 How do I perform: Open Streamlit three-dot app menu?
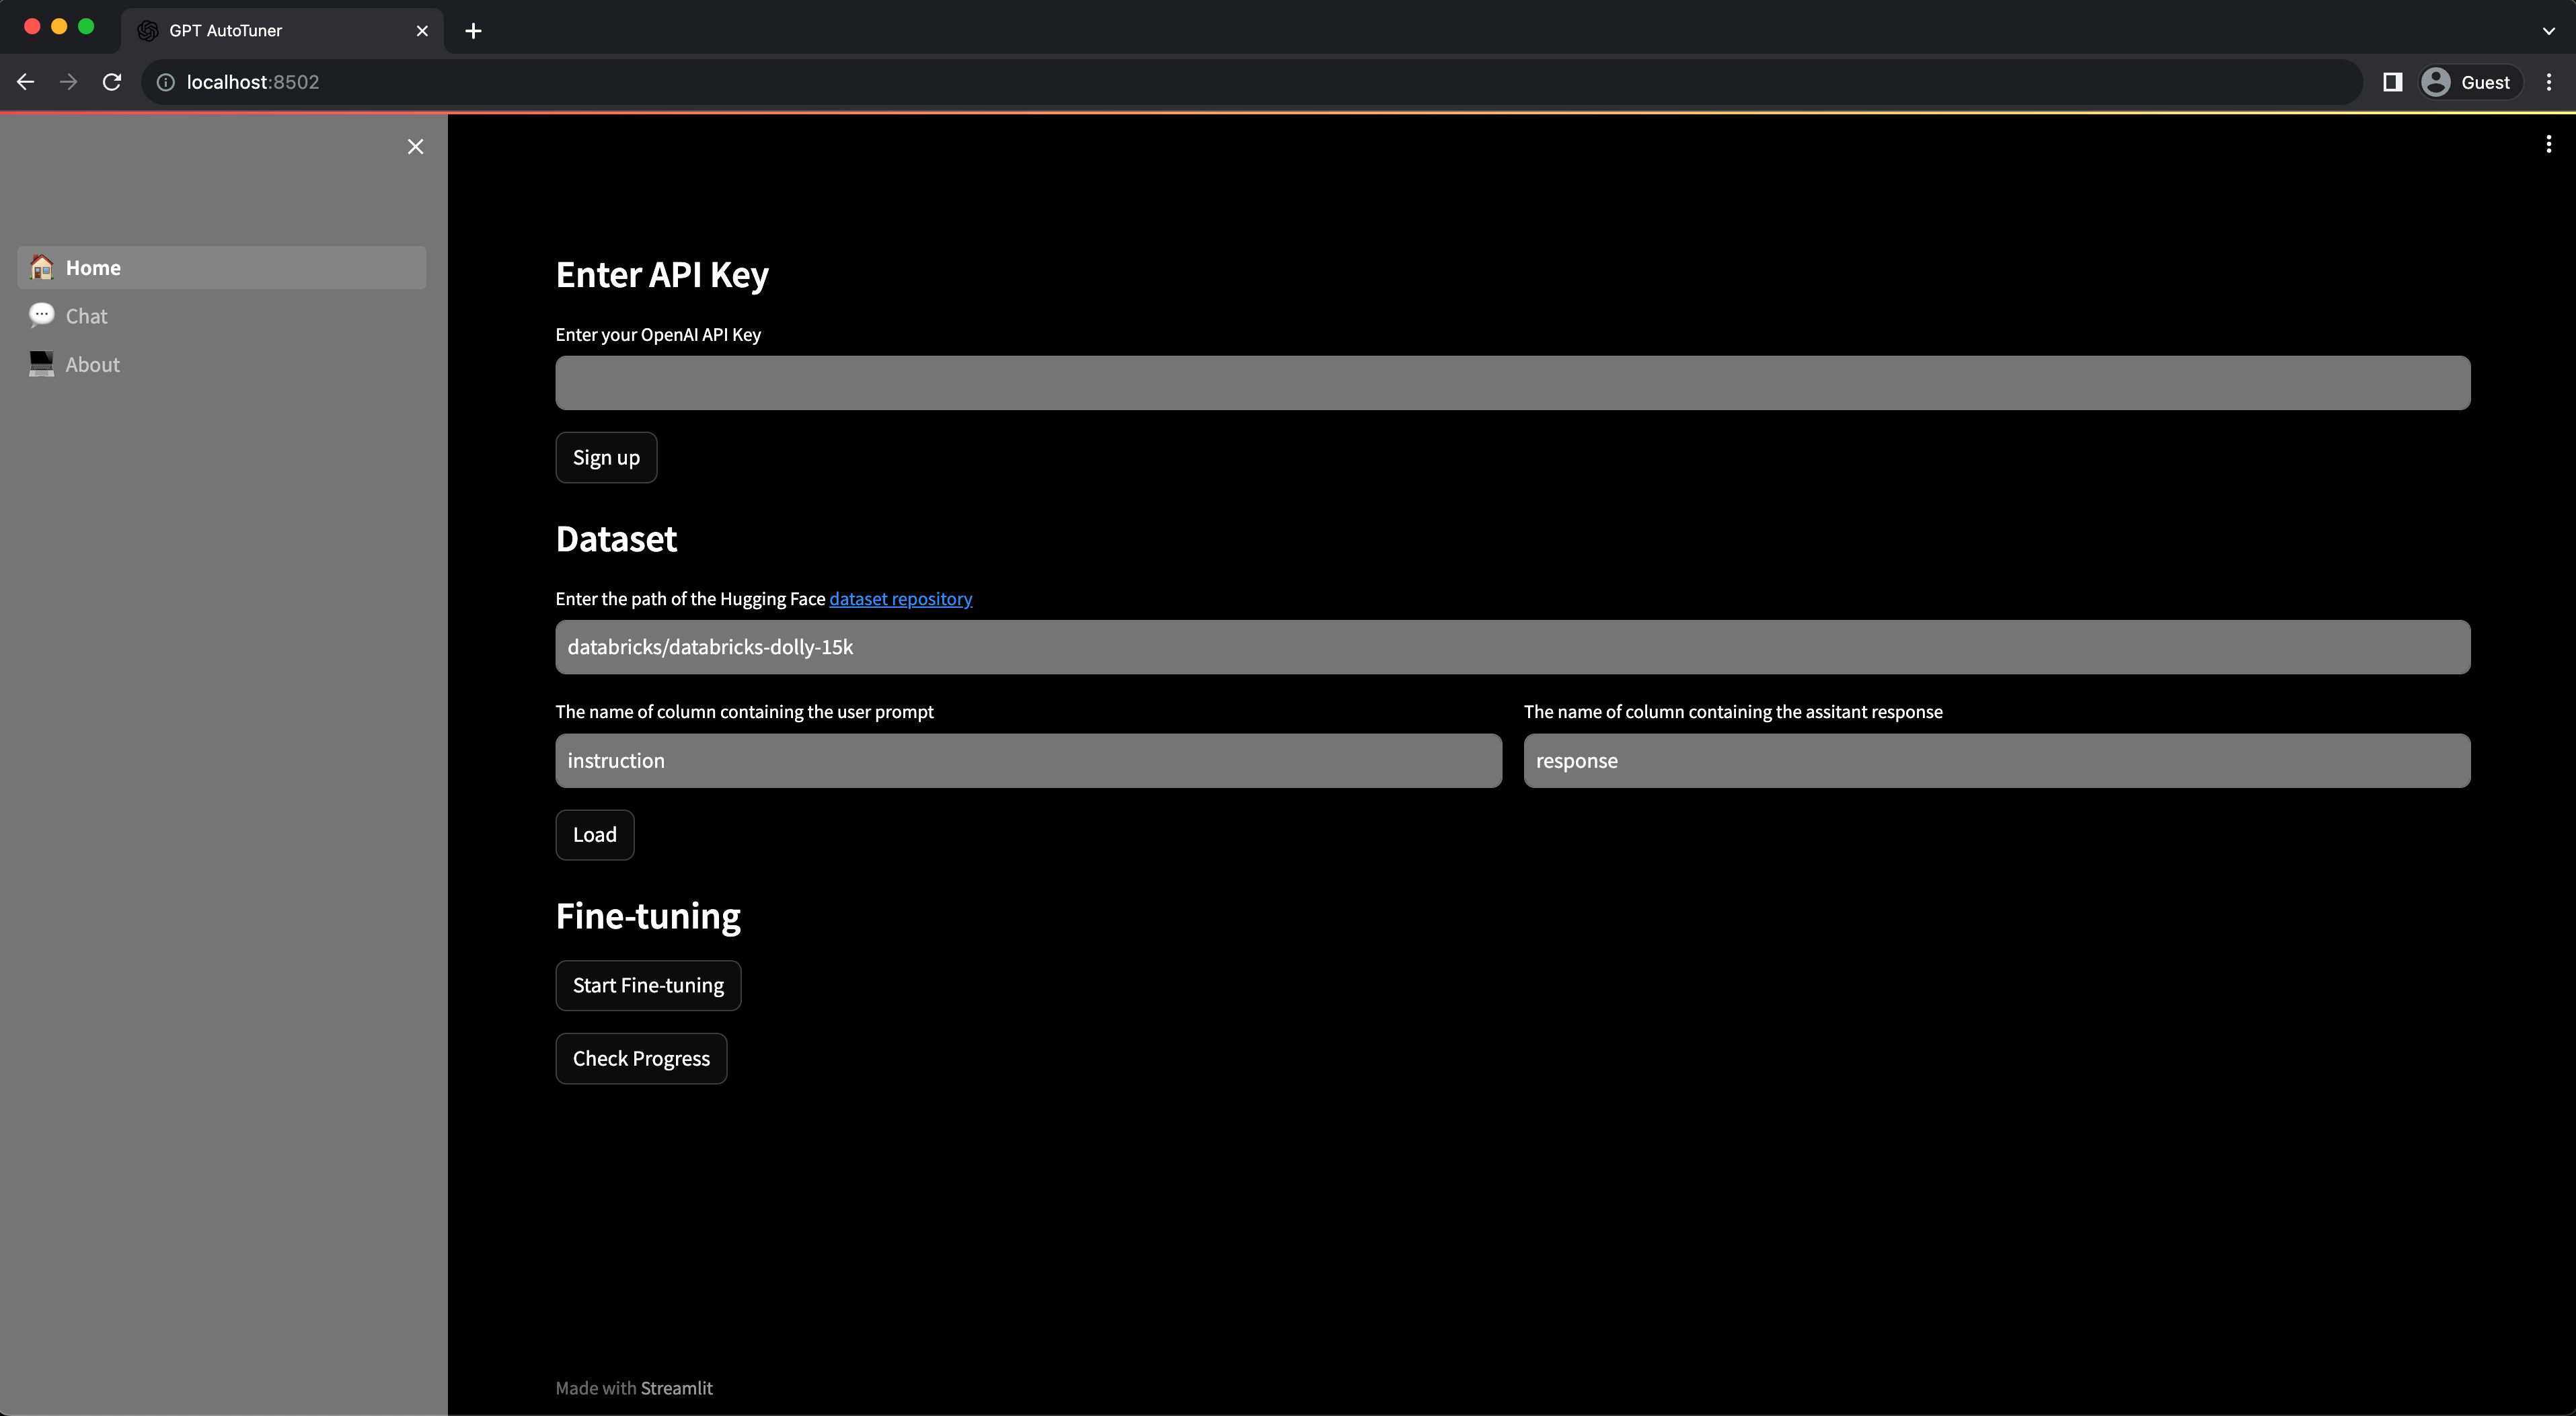coord(2548,145)
